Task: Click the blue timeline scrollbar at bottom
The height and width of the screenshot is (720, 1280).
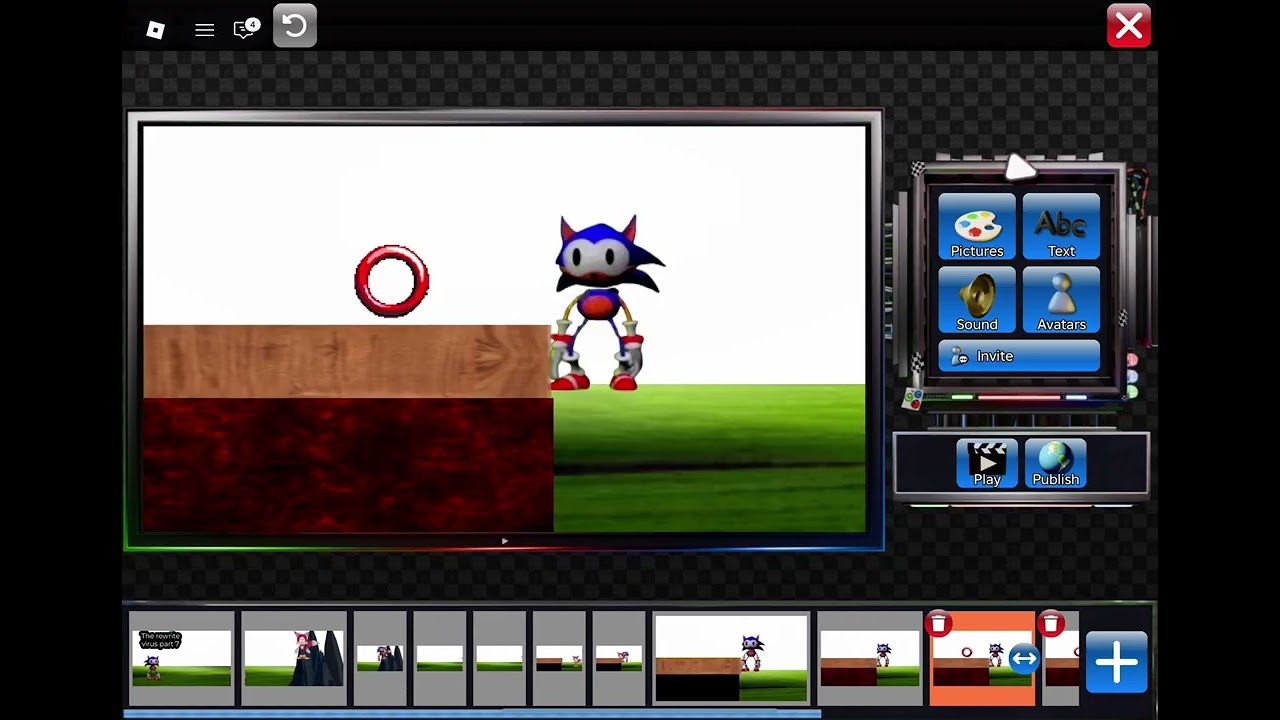Action: click(x=472, y=714)
